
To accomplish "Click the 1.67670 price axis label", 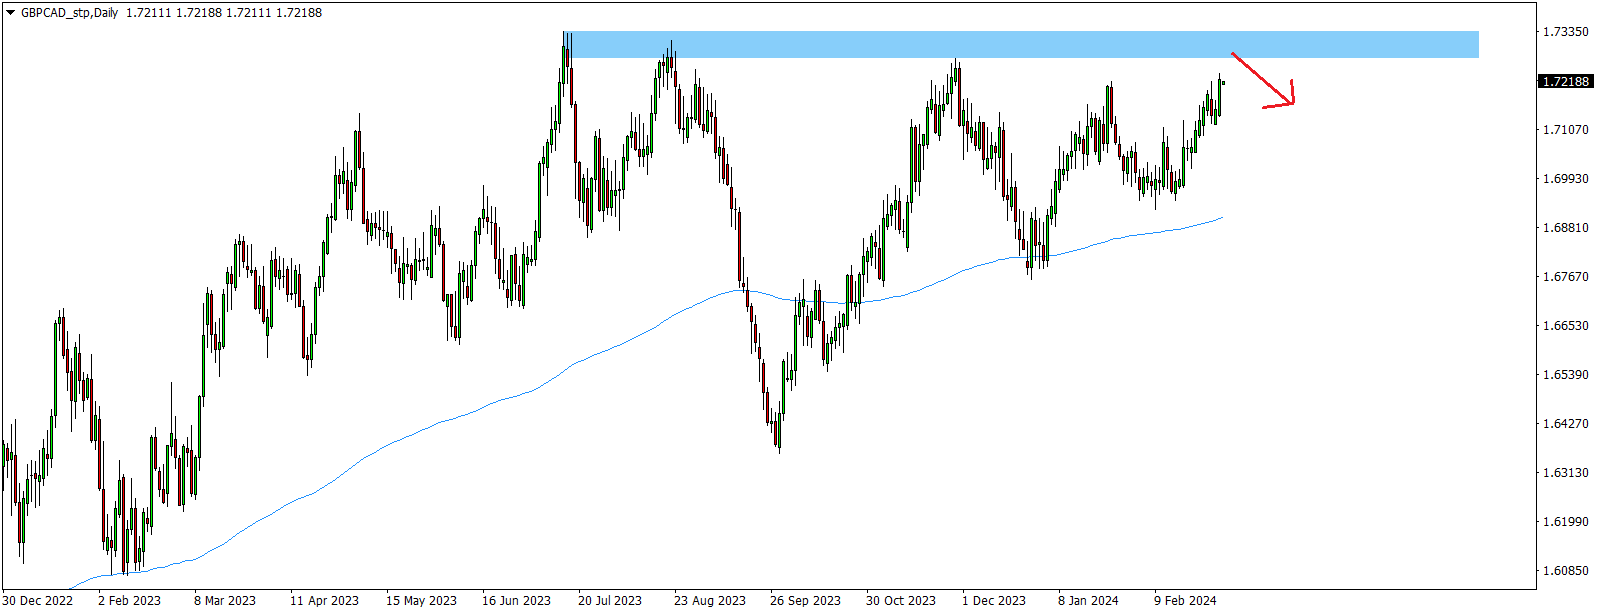I will coord(1565,277).
